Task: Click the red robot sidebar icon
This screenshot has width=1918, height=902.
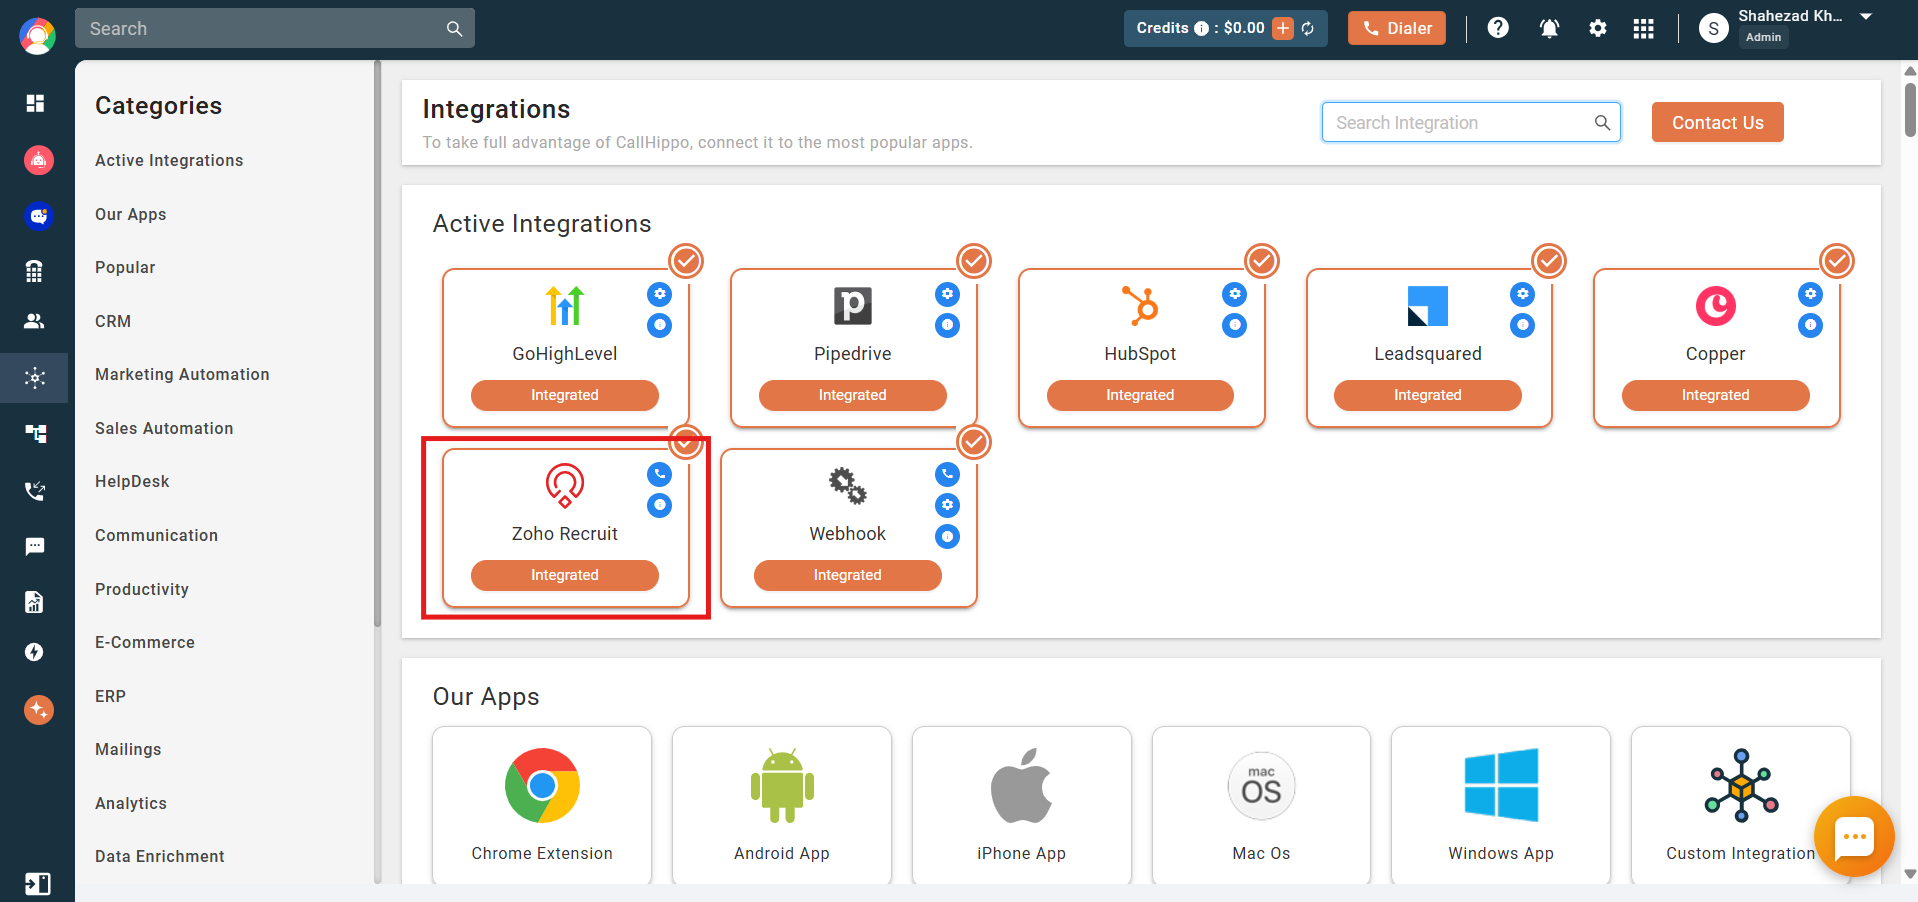Action: (38, 160)
